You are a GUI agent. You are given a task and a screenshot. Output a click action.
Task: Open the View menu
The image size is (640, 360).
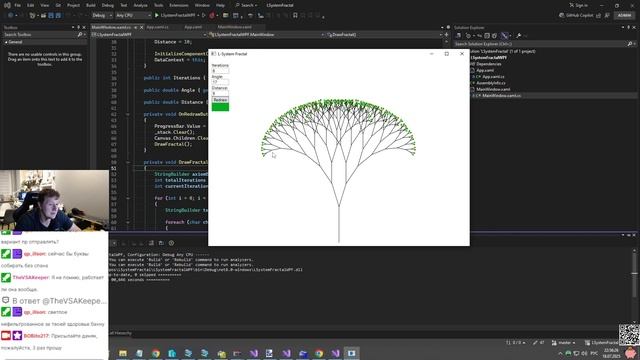(x=44, y=5)
